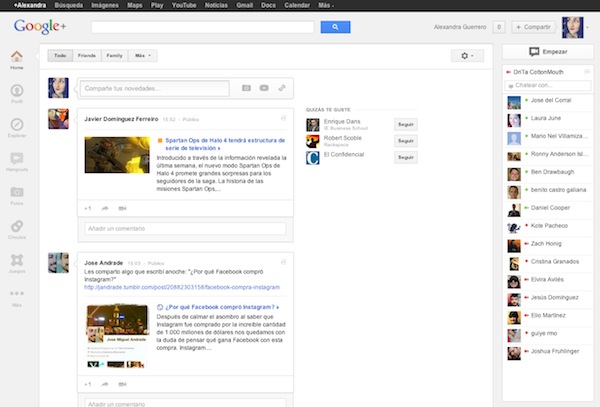Start hangout icon on Javier Dominguez post
Image resolution: width=600 pixels, height=407 pixels.
tap(122, 208)
